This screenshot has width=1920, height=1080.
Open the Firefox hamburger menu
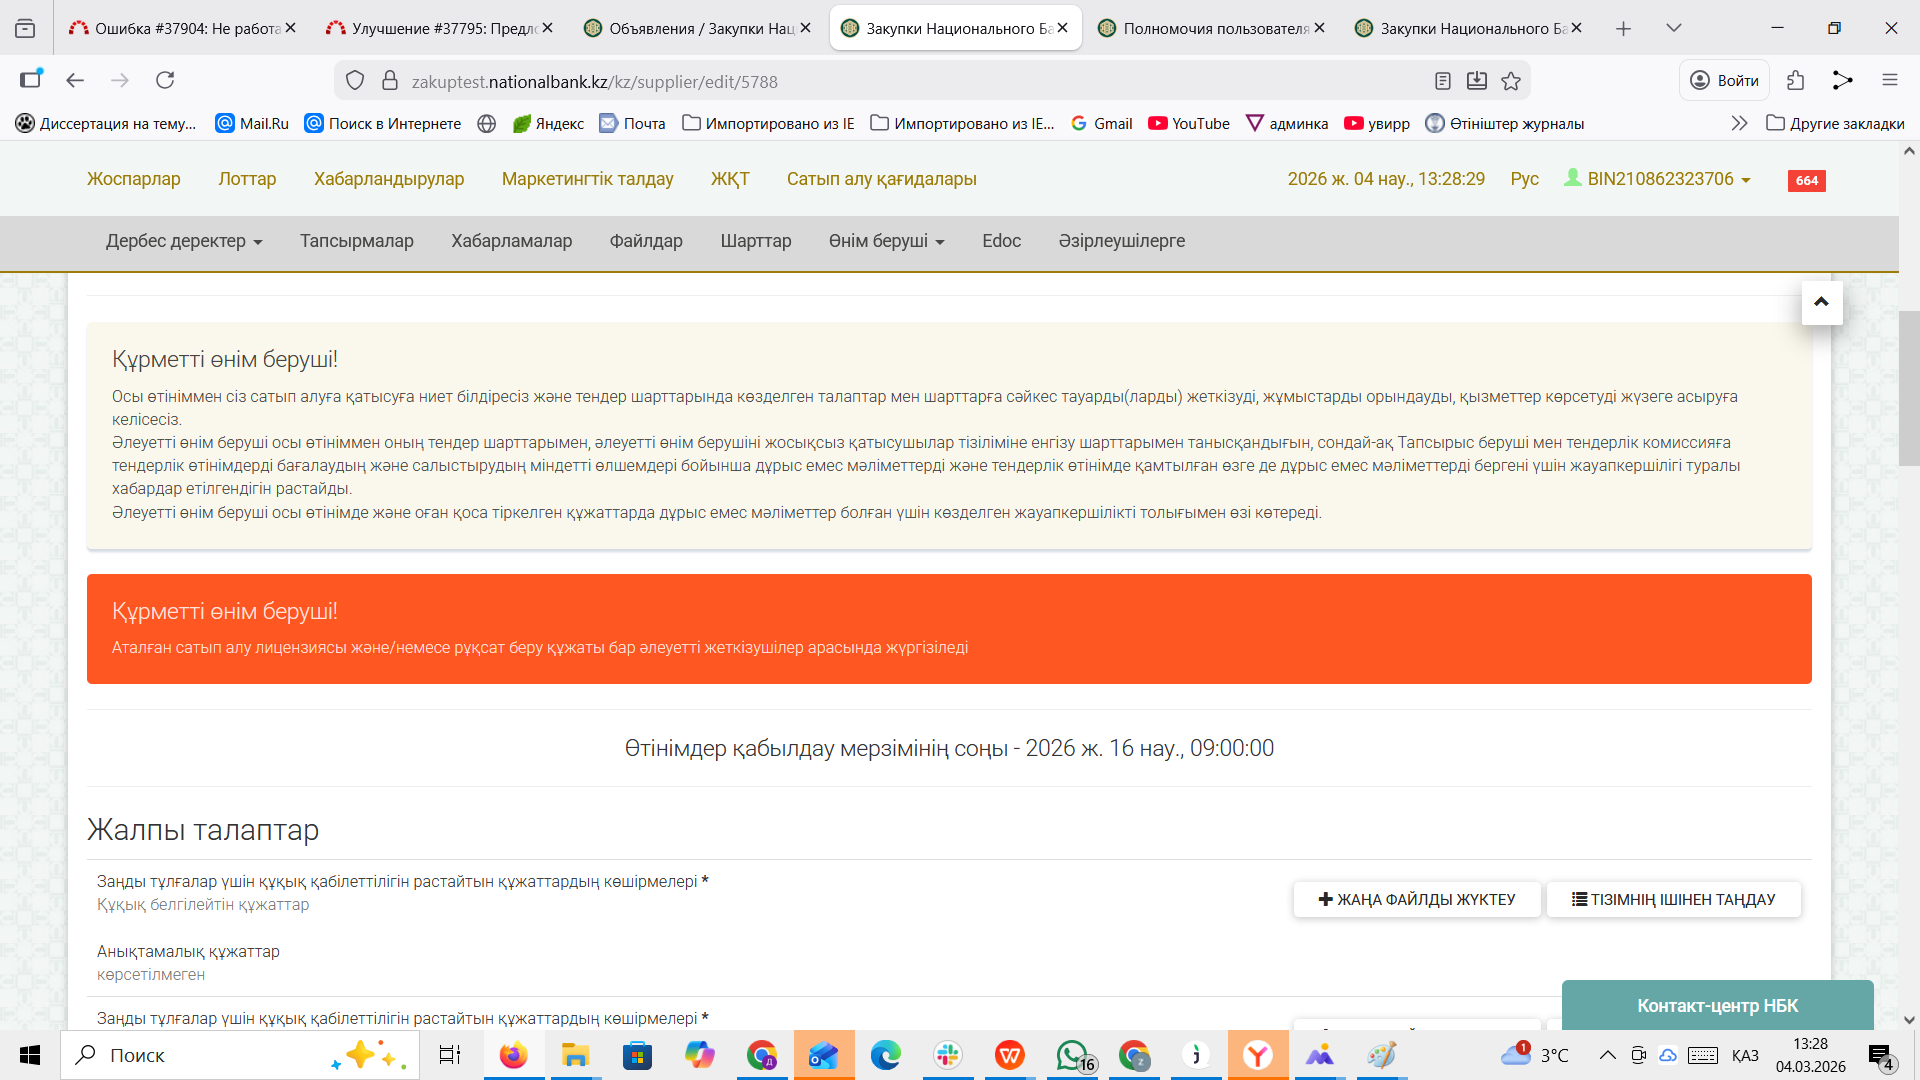coord(1889,80)
